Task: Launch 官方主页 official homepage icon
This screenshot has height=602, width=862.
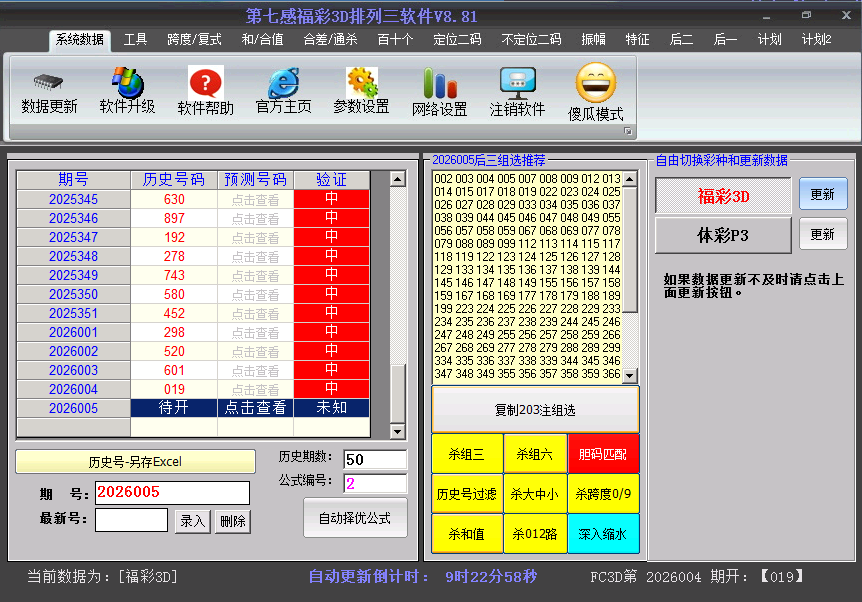Action: 283,82
